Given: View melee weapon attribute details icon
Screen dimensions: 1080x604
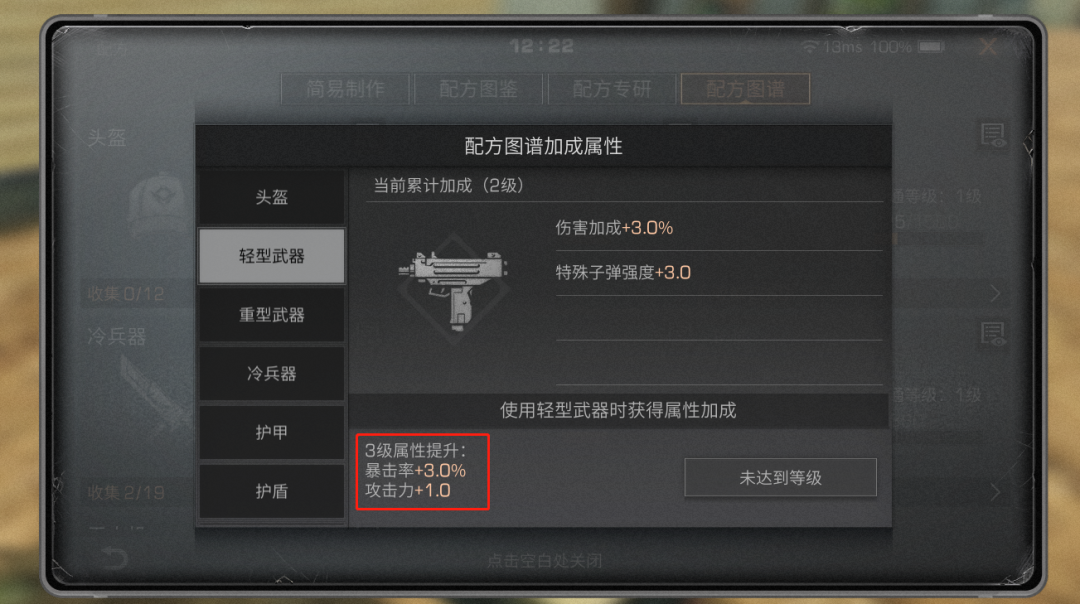Looking at the screenshot, I should [993, 334].
